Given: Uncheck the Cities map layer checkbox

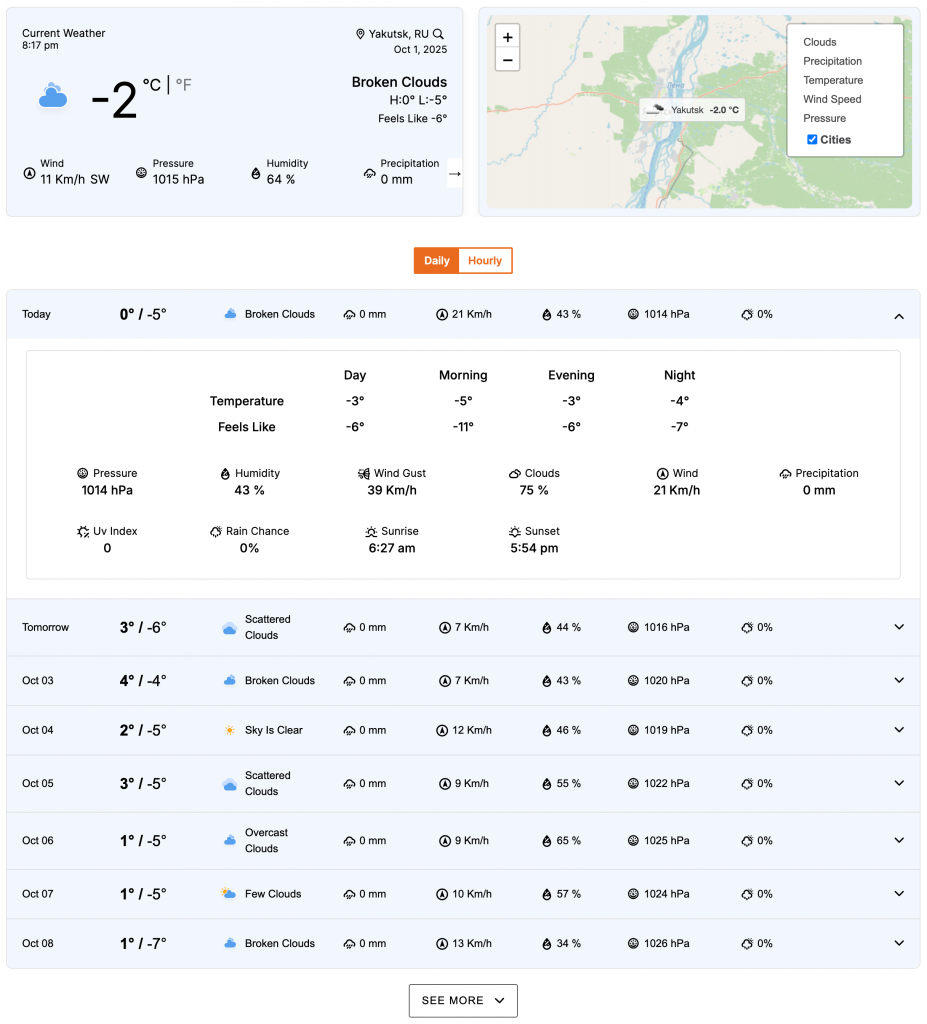Looking at the screenshot, I should [x=812, y=139].
